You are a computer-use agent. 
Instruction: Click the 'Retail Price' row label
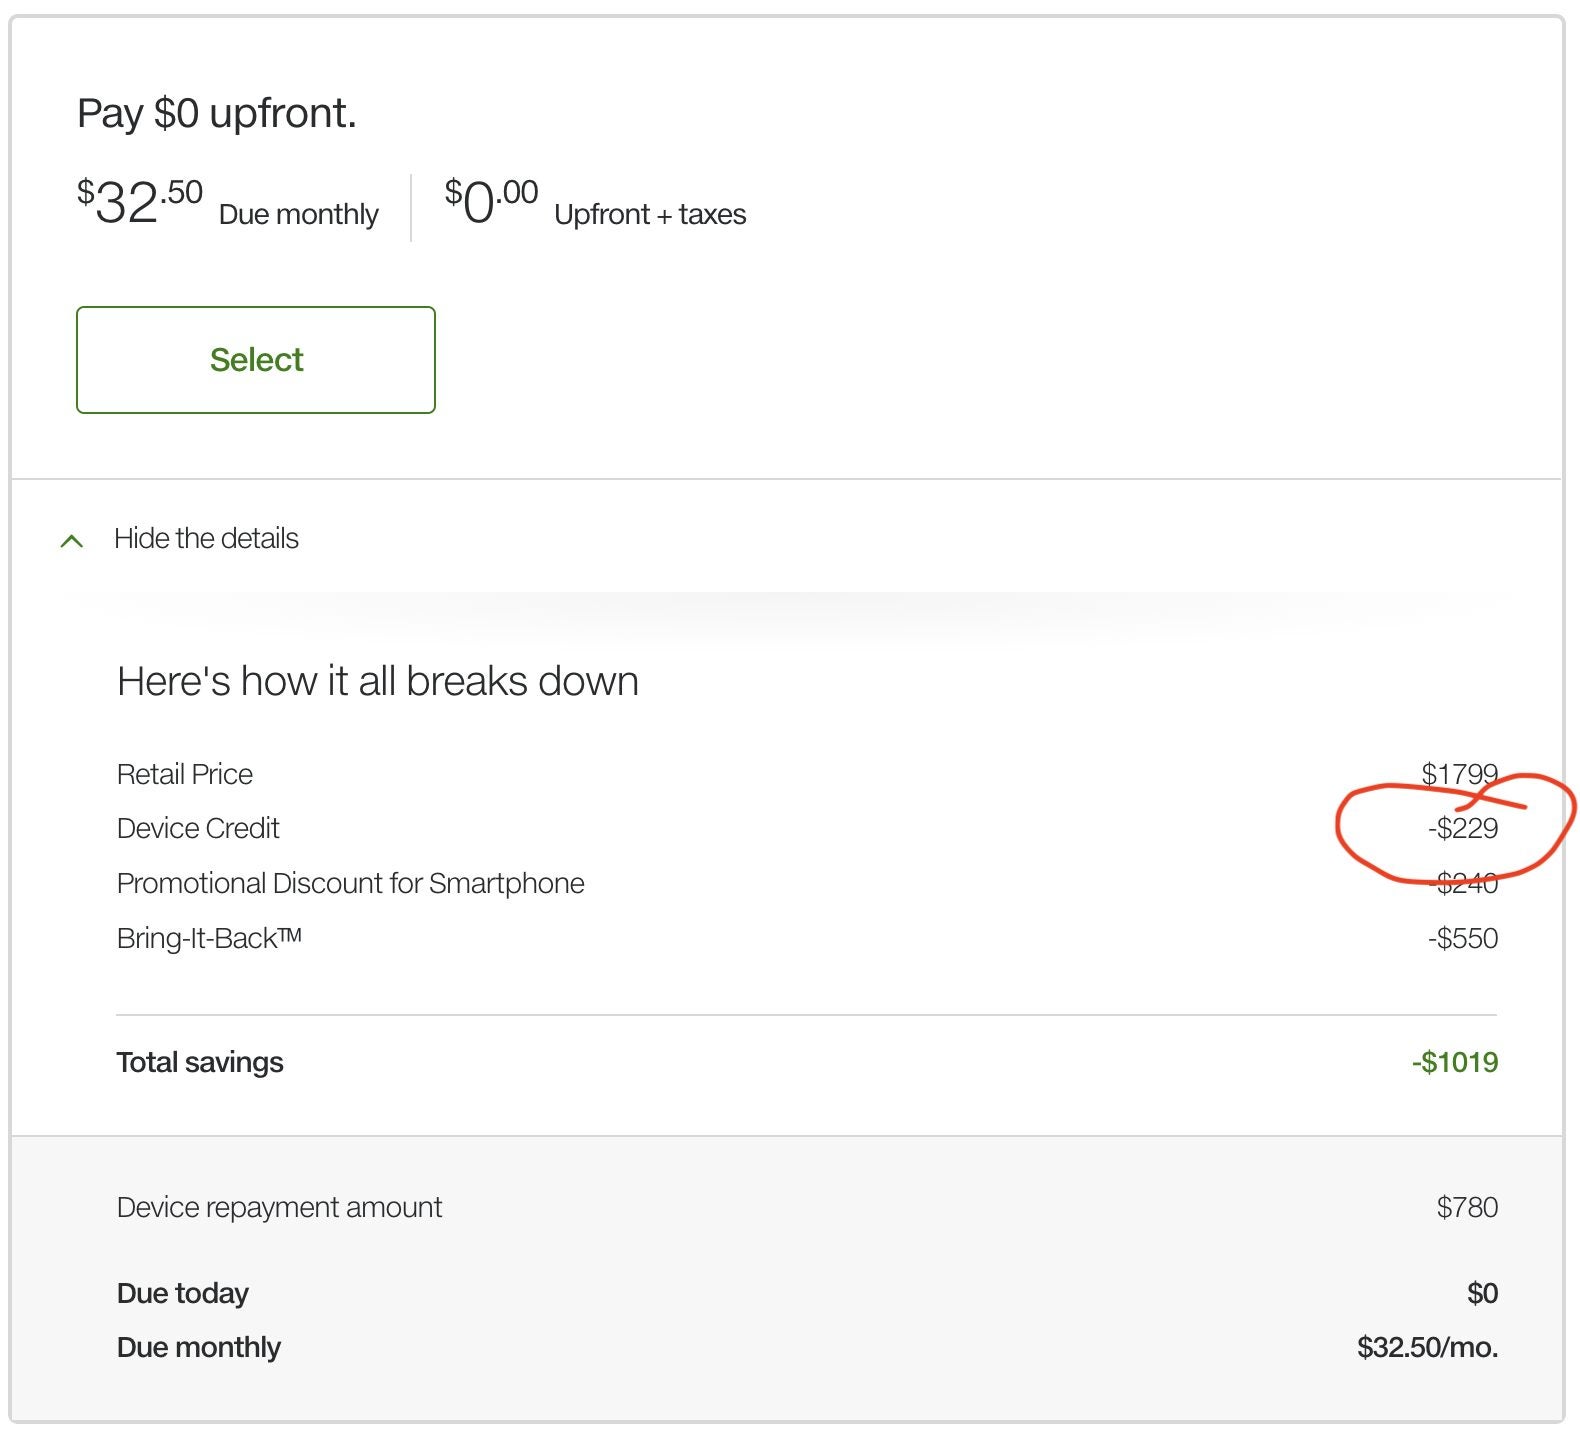click(185, 774)
